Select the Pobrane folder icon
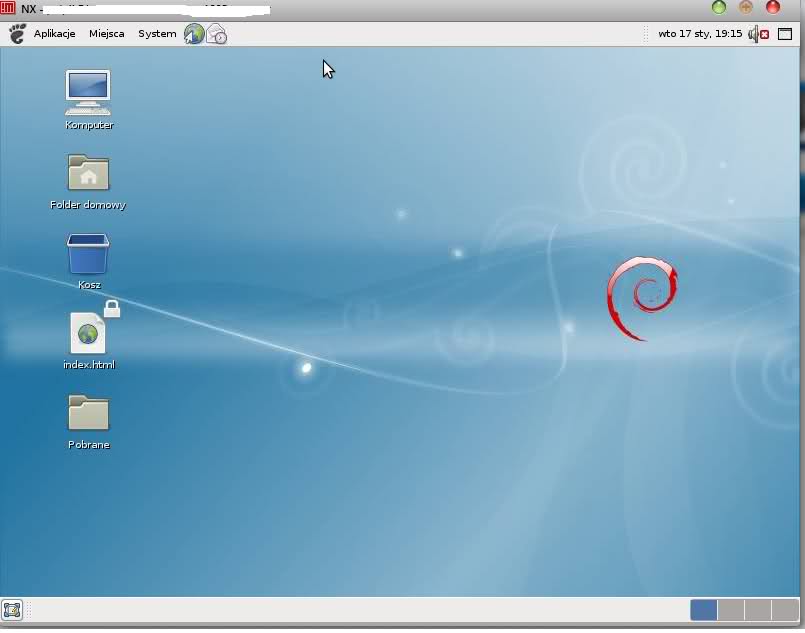This screenshot has height=633, width=805. click(88, 412)
